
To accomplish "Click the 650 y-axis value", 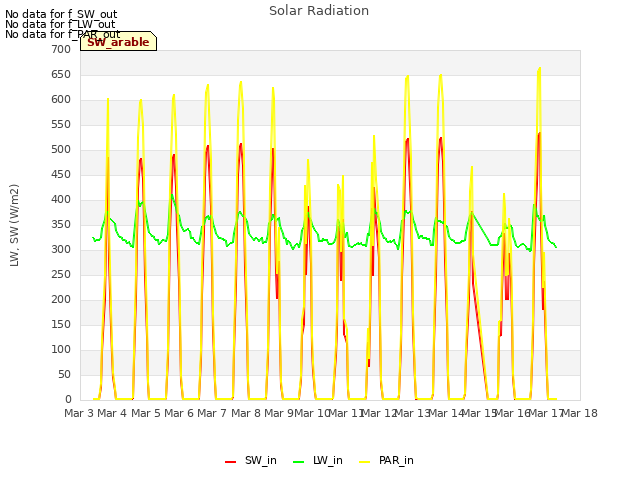I will tap(61, 75).
